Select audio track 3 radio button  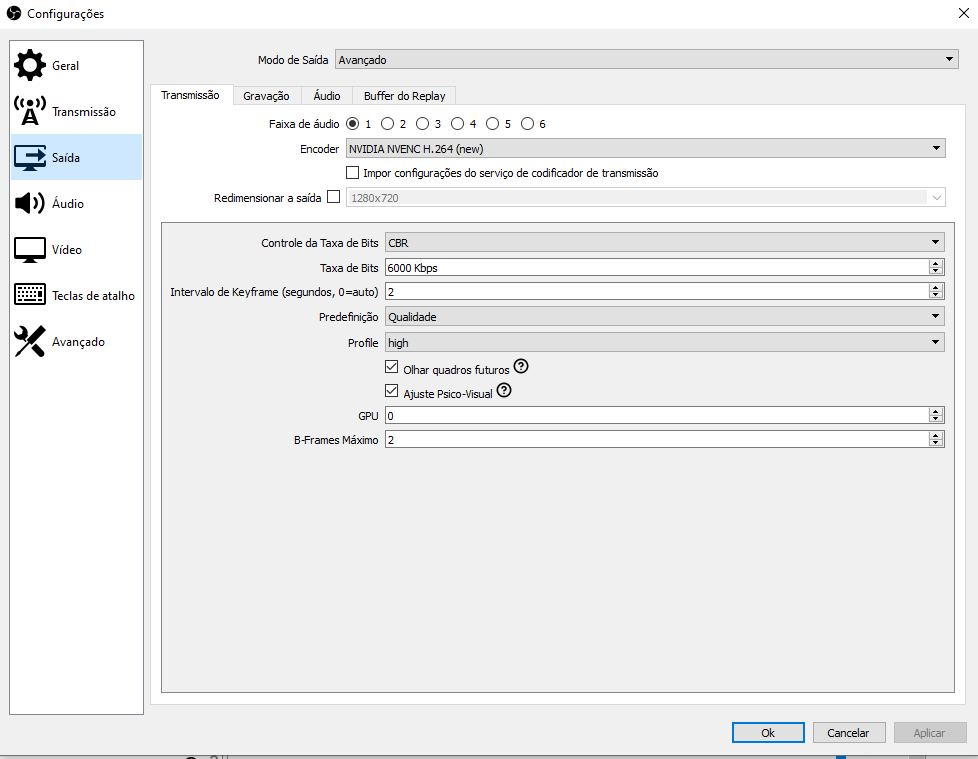(x=422, y=123)
